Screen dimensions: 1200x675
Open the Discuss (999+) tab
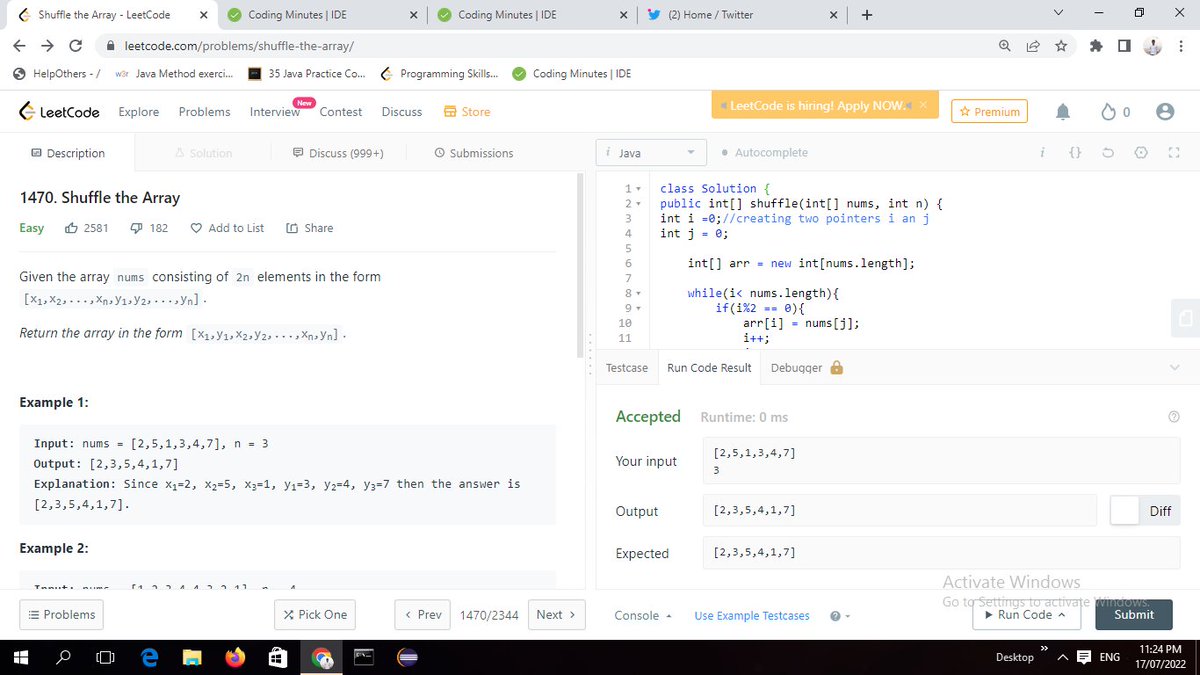[338, 153]
